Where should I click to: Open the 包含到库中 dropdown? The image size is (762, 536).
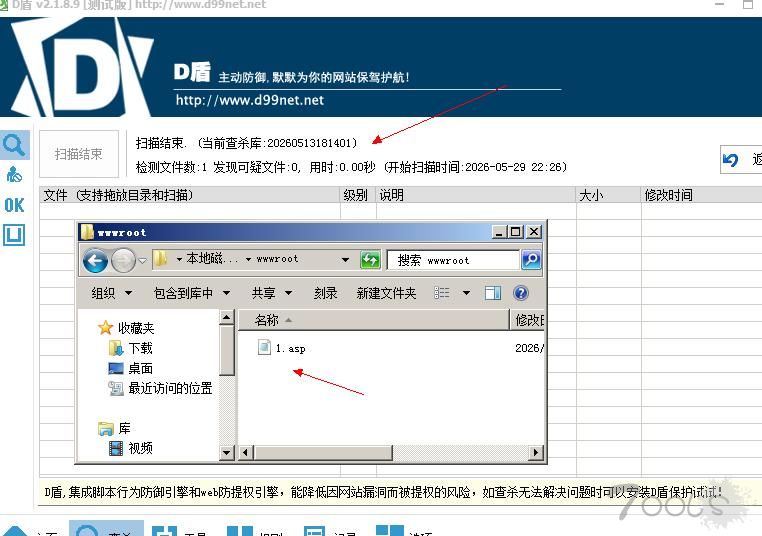coord(192,293)
